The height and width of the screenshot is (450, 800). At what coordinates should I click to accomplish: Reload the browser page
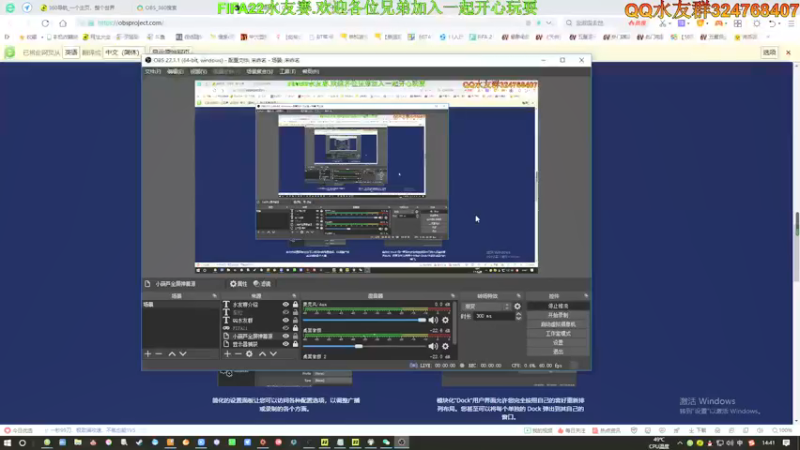[x=45, y=23]
